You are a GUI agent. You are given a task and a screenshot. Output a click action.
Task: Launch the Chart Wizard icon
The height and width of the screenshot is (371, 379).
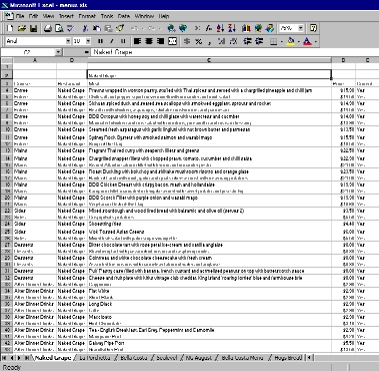pos(246,28)
